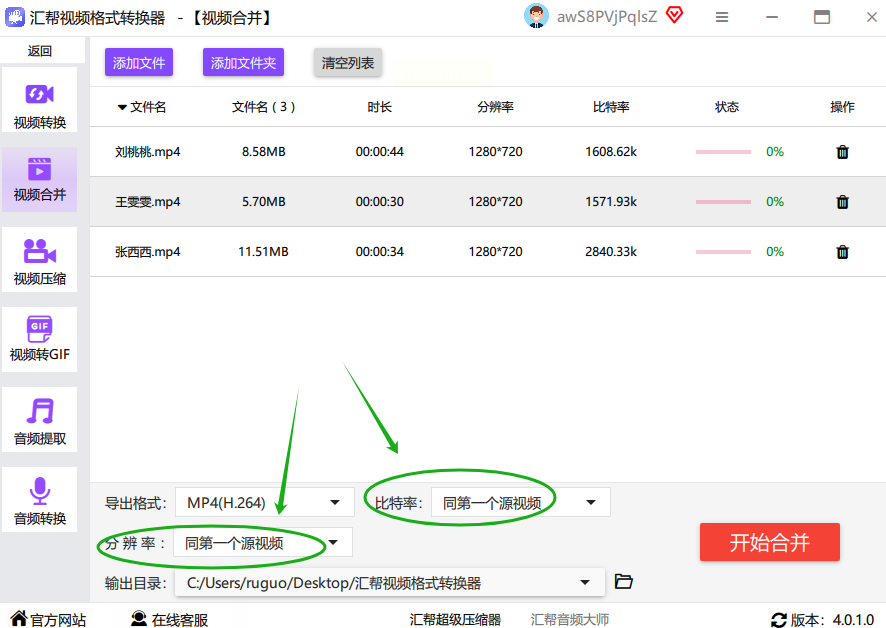This screenshot has height=628, width=886.
Task: Open the 在线客服 online support link
Action: tap(180, 620)
